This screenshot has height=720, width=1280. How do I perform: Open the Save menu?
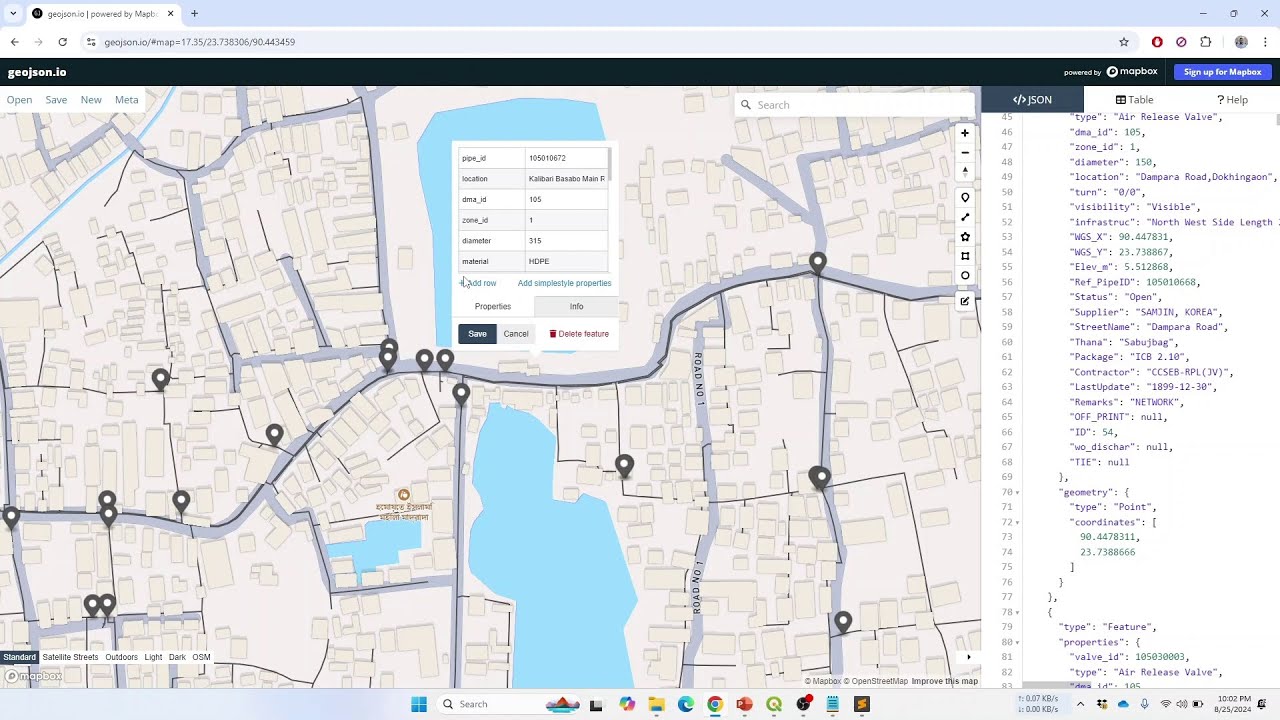pos(56,100)
